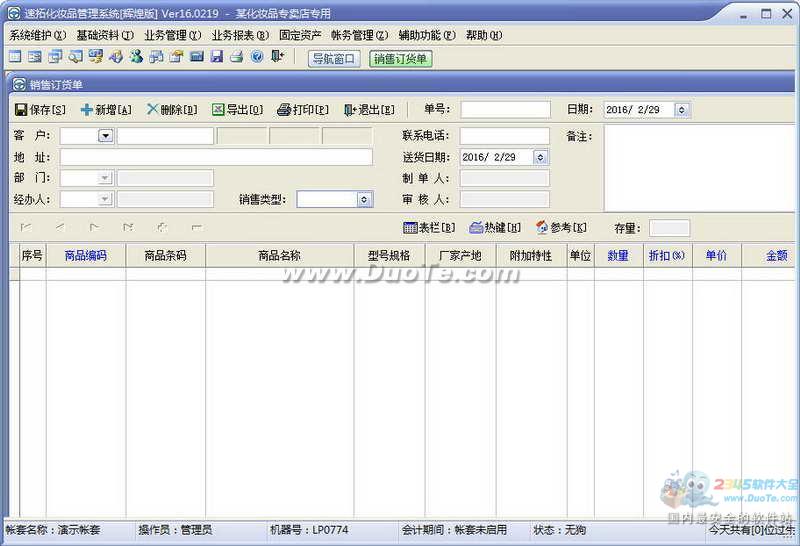Screen dimensions: 800x546
Task: Click the 金额 column header
Action: pyautogui.click(x=769, y=256)
